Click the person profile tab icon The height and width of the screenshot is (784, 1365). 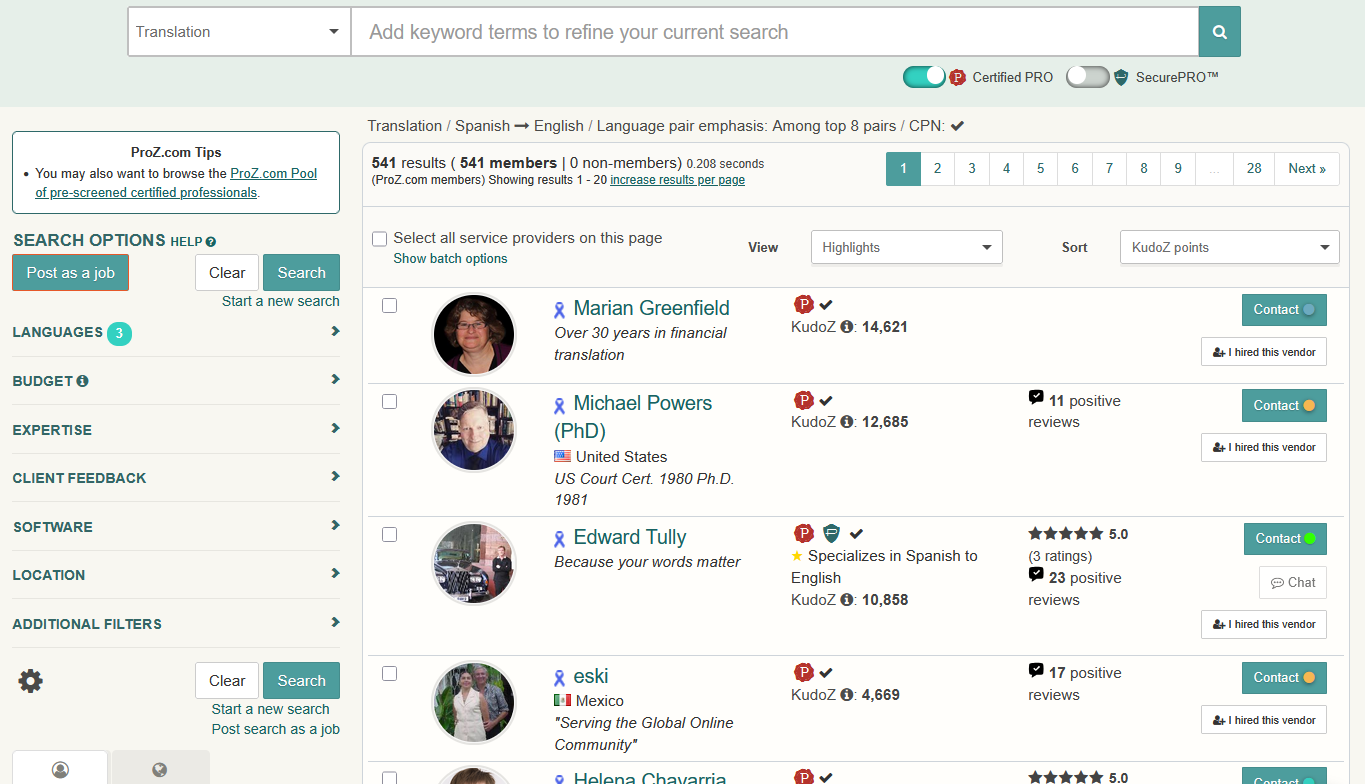60,769
